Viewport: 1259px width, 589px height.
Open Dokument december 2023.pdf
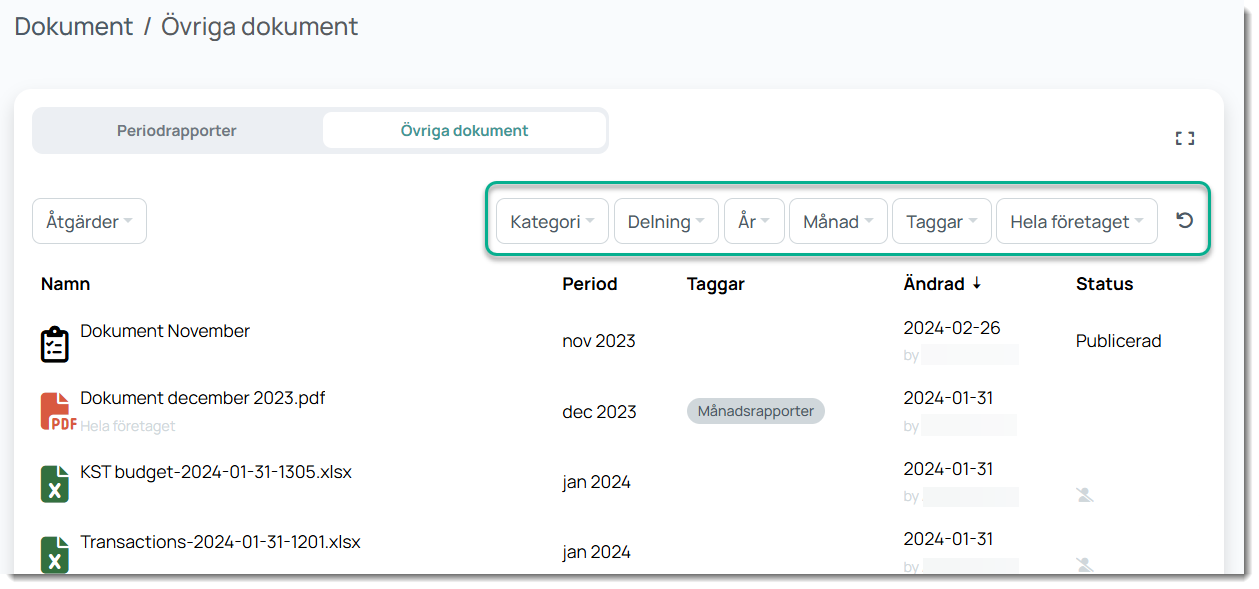click(202, 398)
